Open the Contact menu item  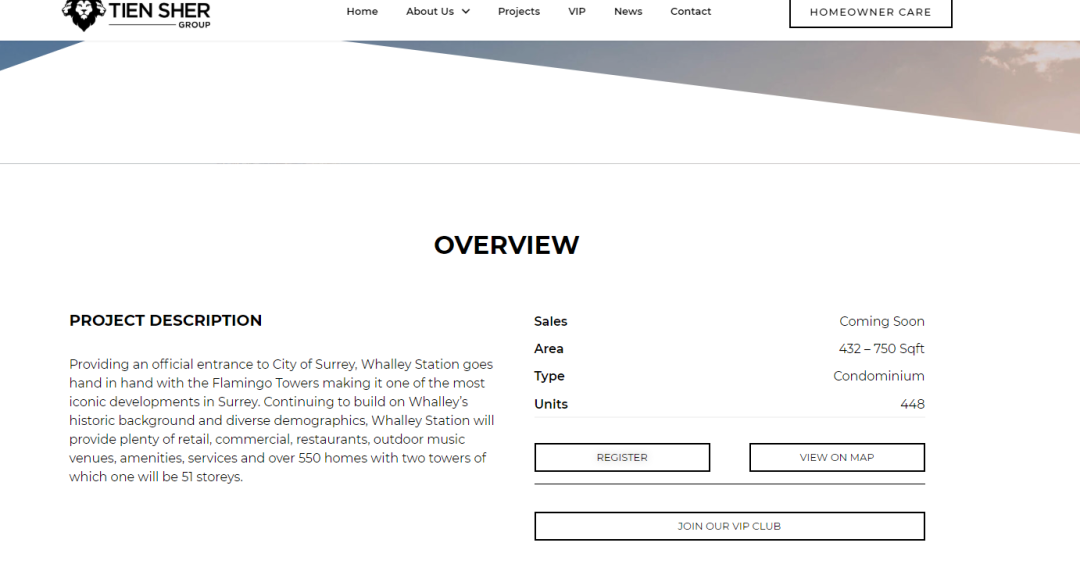click(690, 11)
